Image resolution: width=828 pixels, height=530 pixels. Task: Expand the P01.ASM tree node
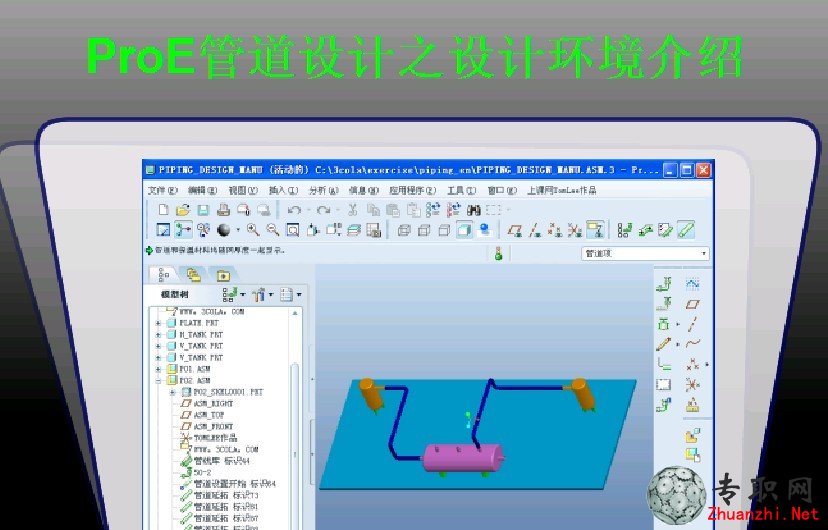[x=158, y=369]
